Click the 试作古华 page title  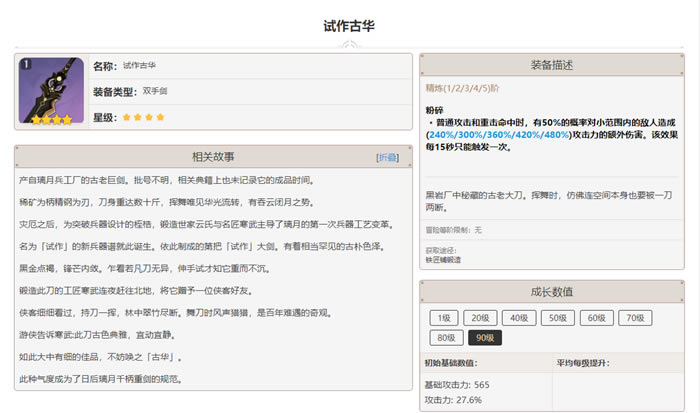(x=350, y=24)
